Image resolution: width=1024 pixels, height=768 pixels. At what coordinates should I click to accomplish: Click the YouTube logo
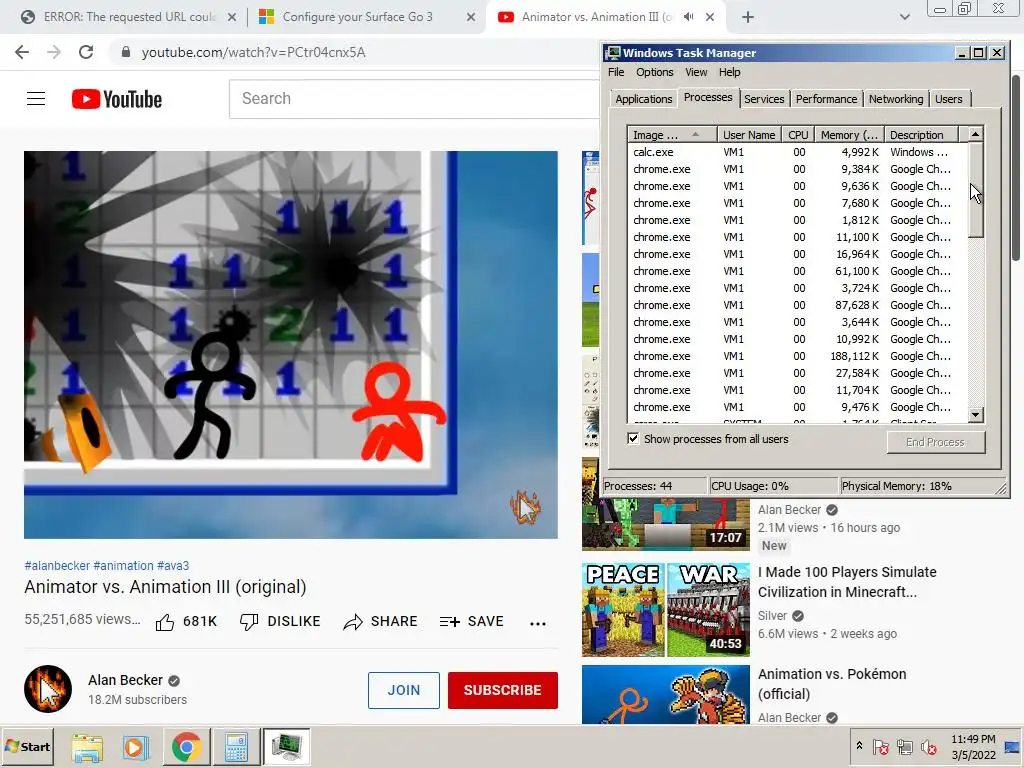coord(117,99)
